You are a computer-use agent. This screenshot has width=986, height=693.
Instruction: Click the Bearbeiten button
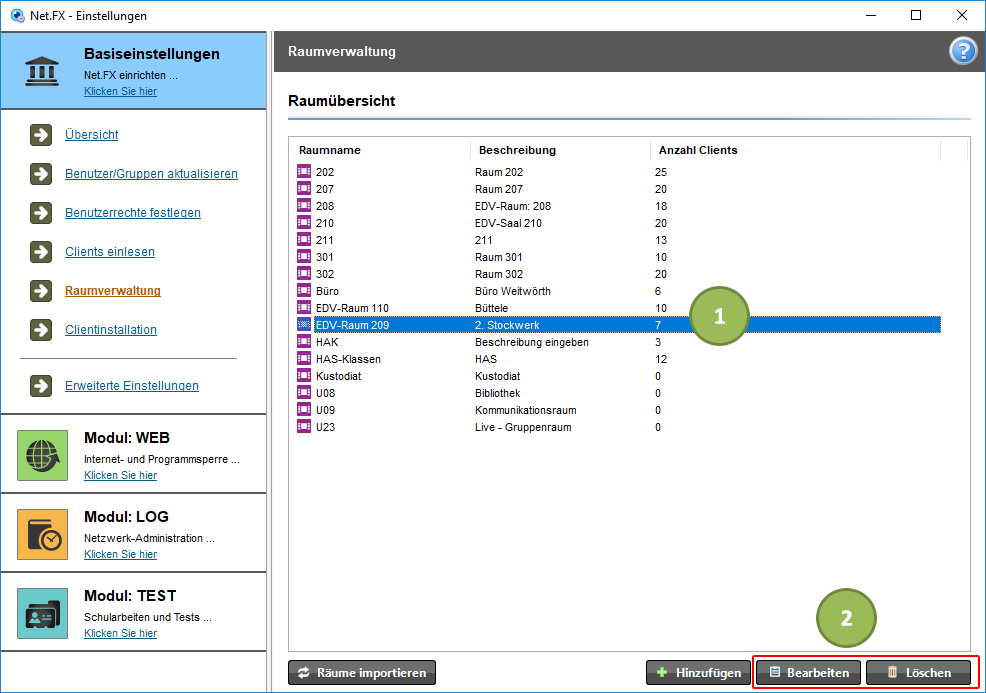point(808,673)
